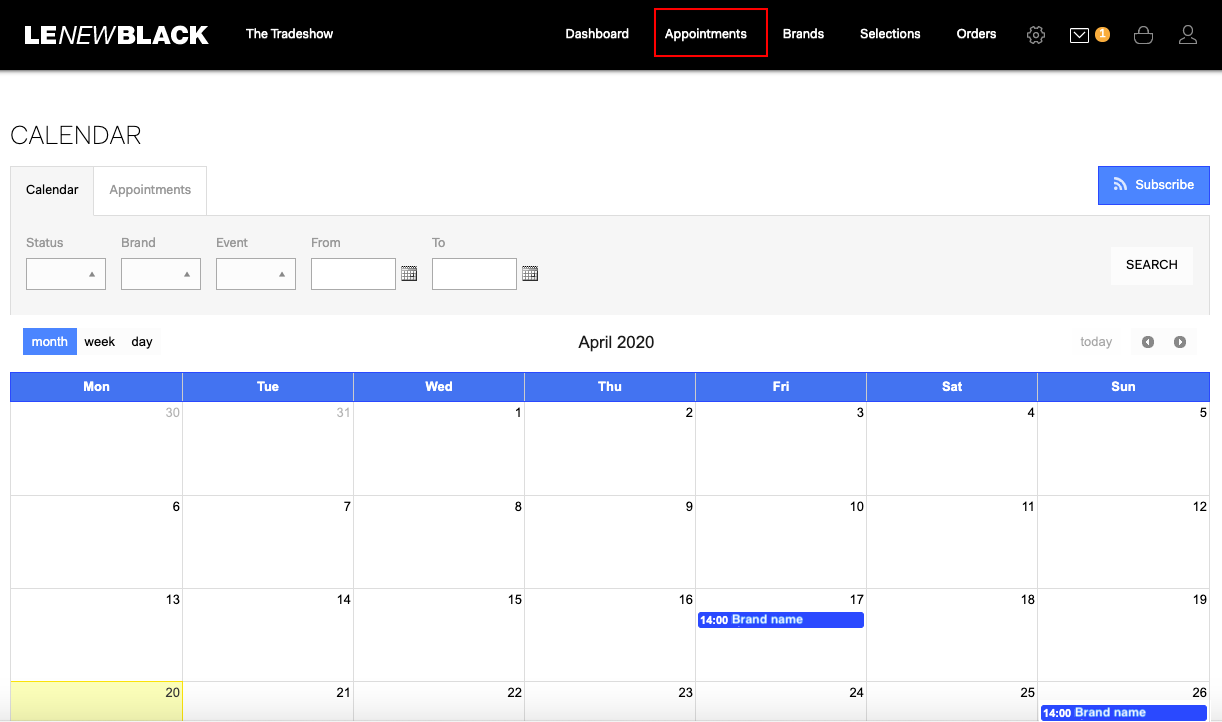Click the today button

click(x=1096, y=342)
